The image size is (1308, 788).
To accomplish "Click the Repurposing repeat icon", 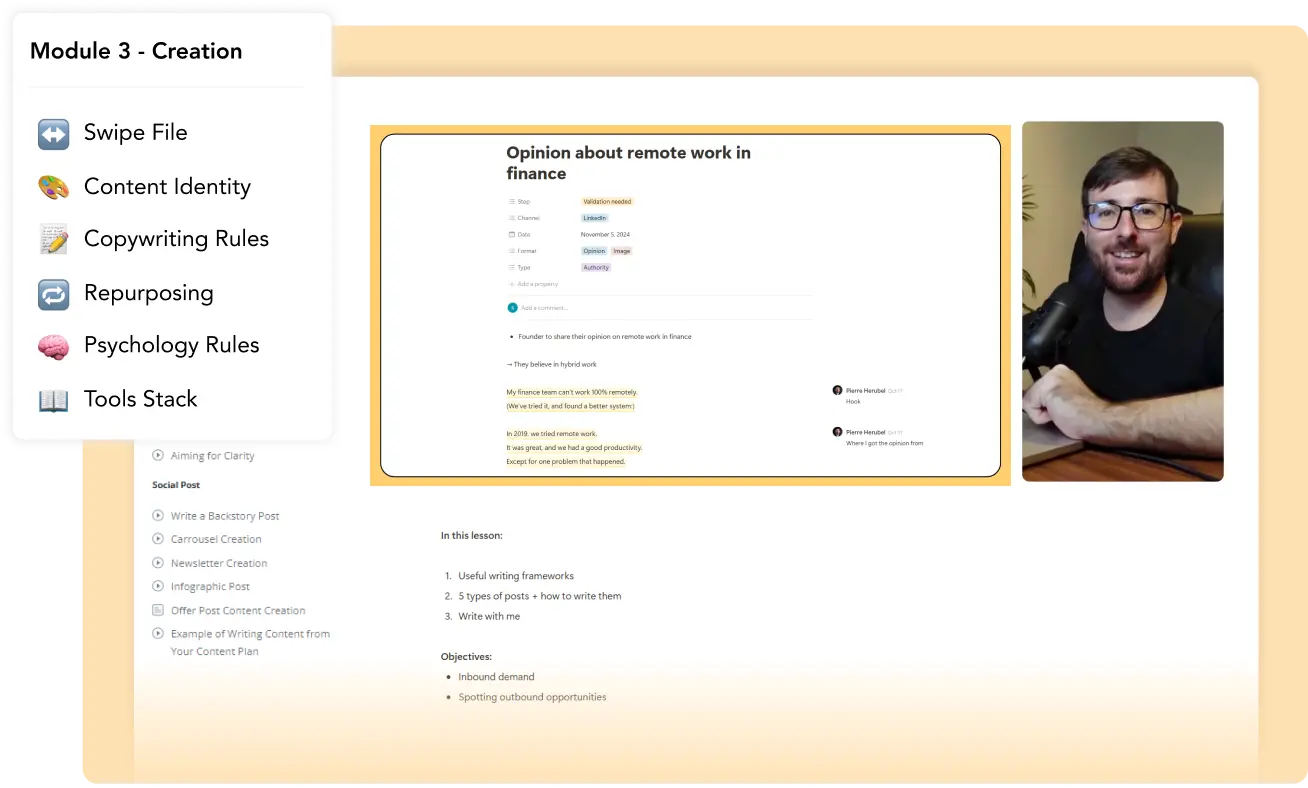I will (53, 294).
